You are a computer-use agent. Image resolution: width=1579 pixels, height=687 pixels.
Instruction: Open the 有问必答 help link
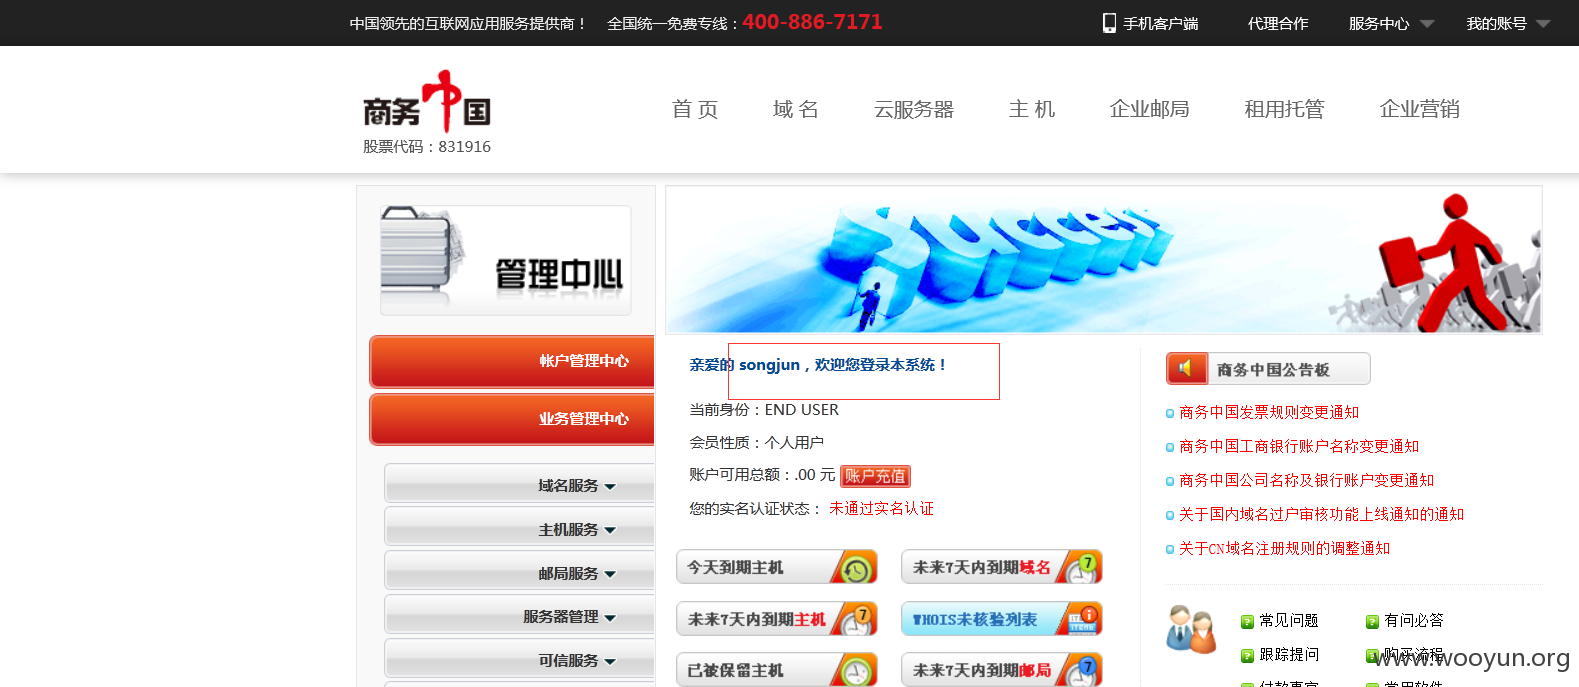tap(1414, 621)
